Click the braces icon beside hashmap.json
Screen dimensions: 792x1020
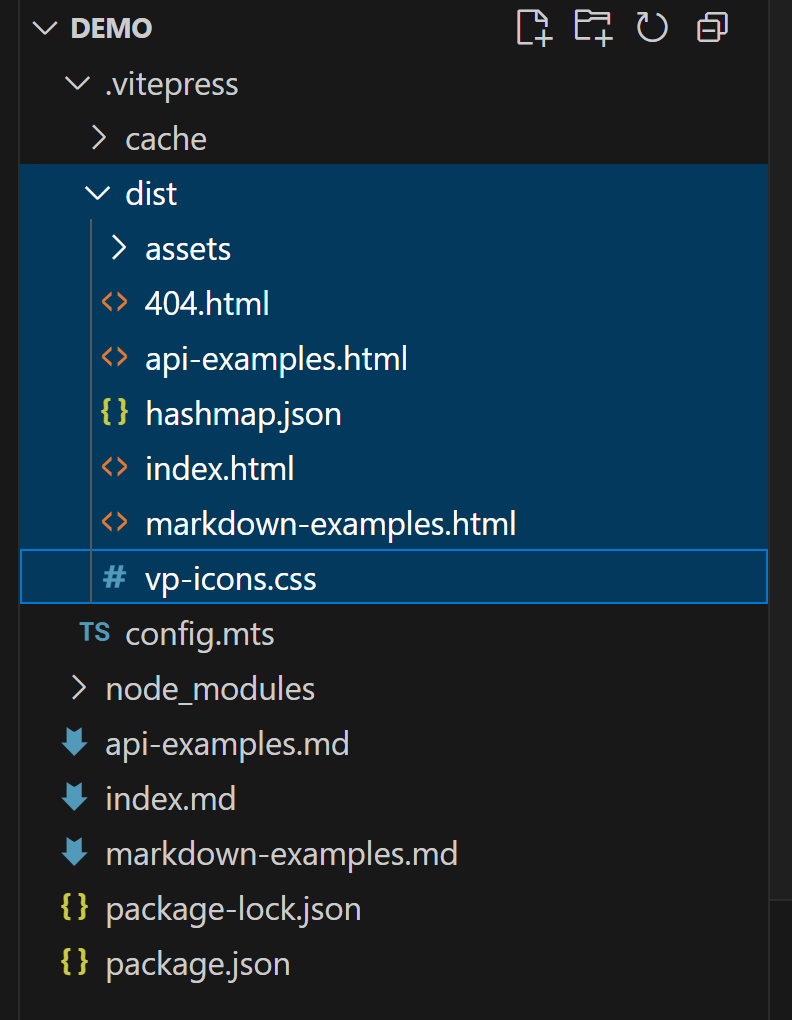pos(115,413)
